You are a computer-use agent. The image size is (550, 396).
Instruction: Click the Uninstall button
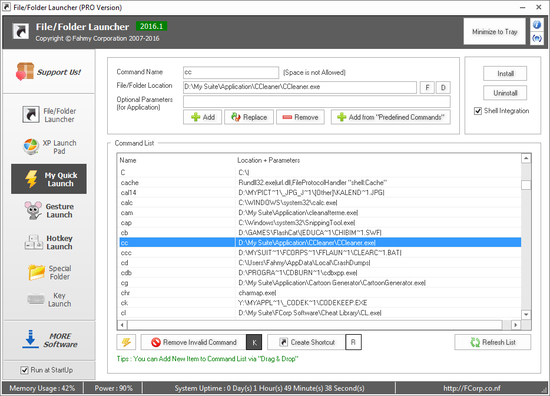pyautogui.click(x=505, y=93)
